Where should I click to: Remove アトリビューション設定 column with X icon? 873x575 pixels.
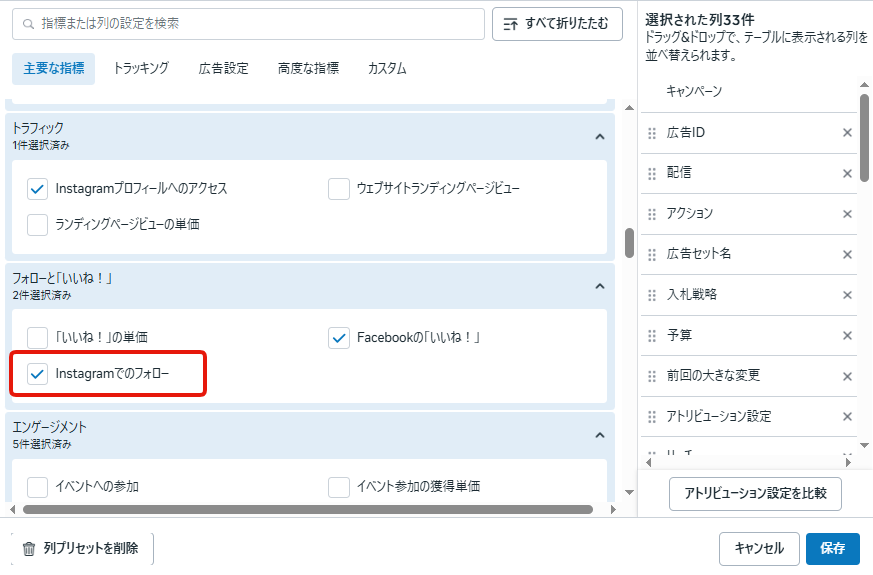point(847,416)
